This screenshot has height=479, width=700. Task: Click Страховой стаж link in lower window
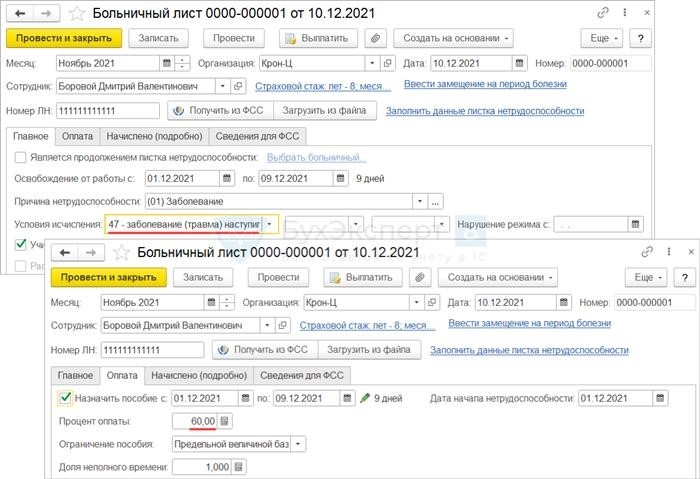point(367,326)
